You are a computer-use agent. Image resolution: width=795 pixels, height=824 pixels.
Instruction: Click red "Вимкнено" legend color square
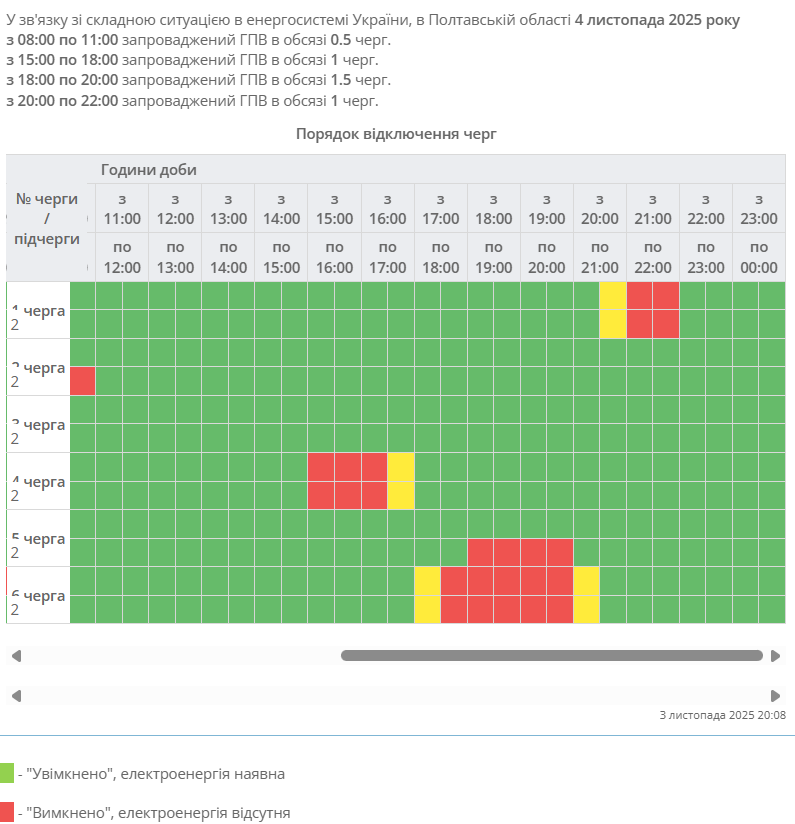[x=7, y=812]
